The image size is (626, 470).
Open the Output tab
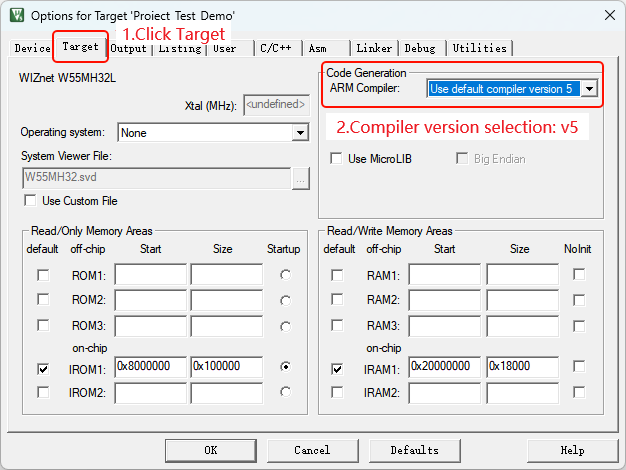coord(129,48)
